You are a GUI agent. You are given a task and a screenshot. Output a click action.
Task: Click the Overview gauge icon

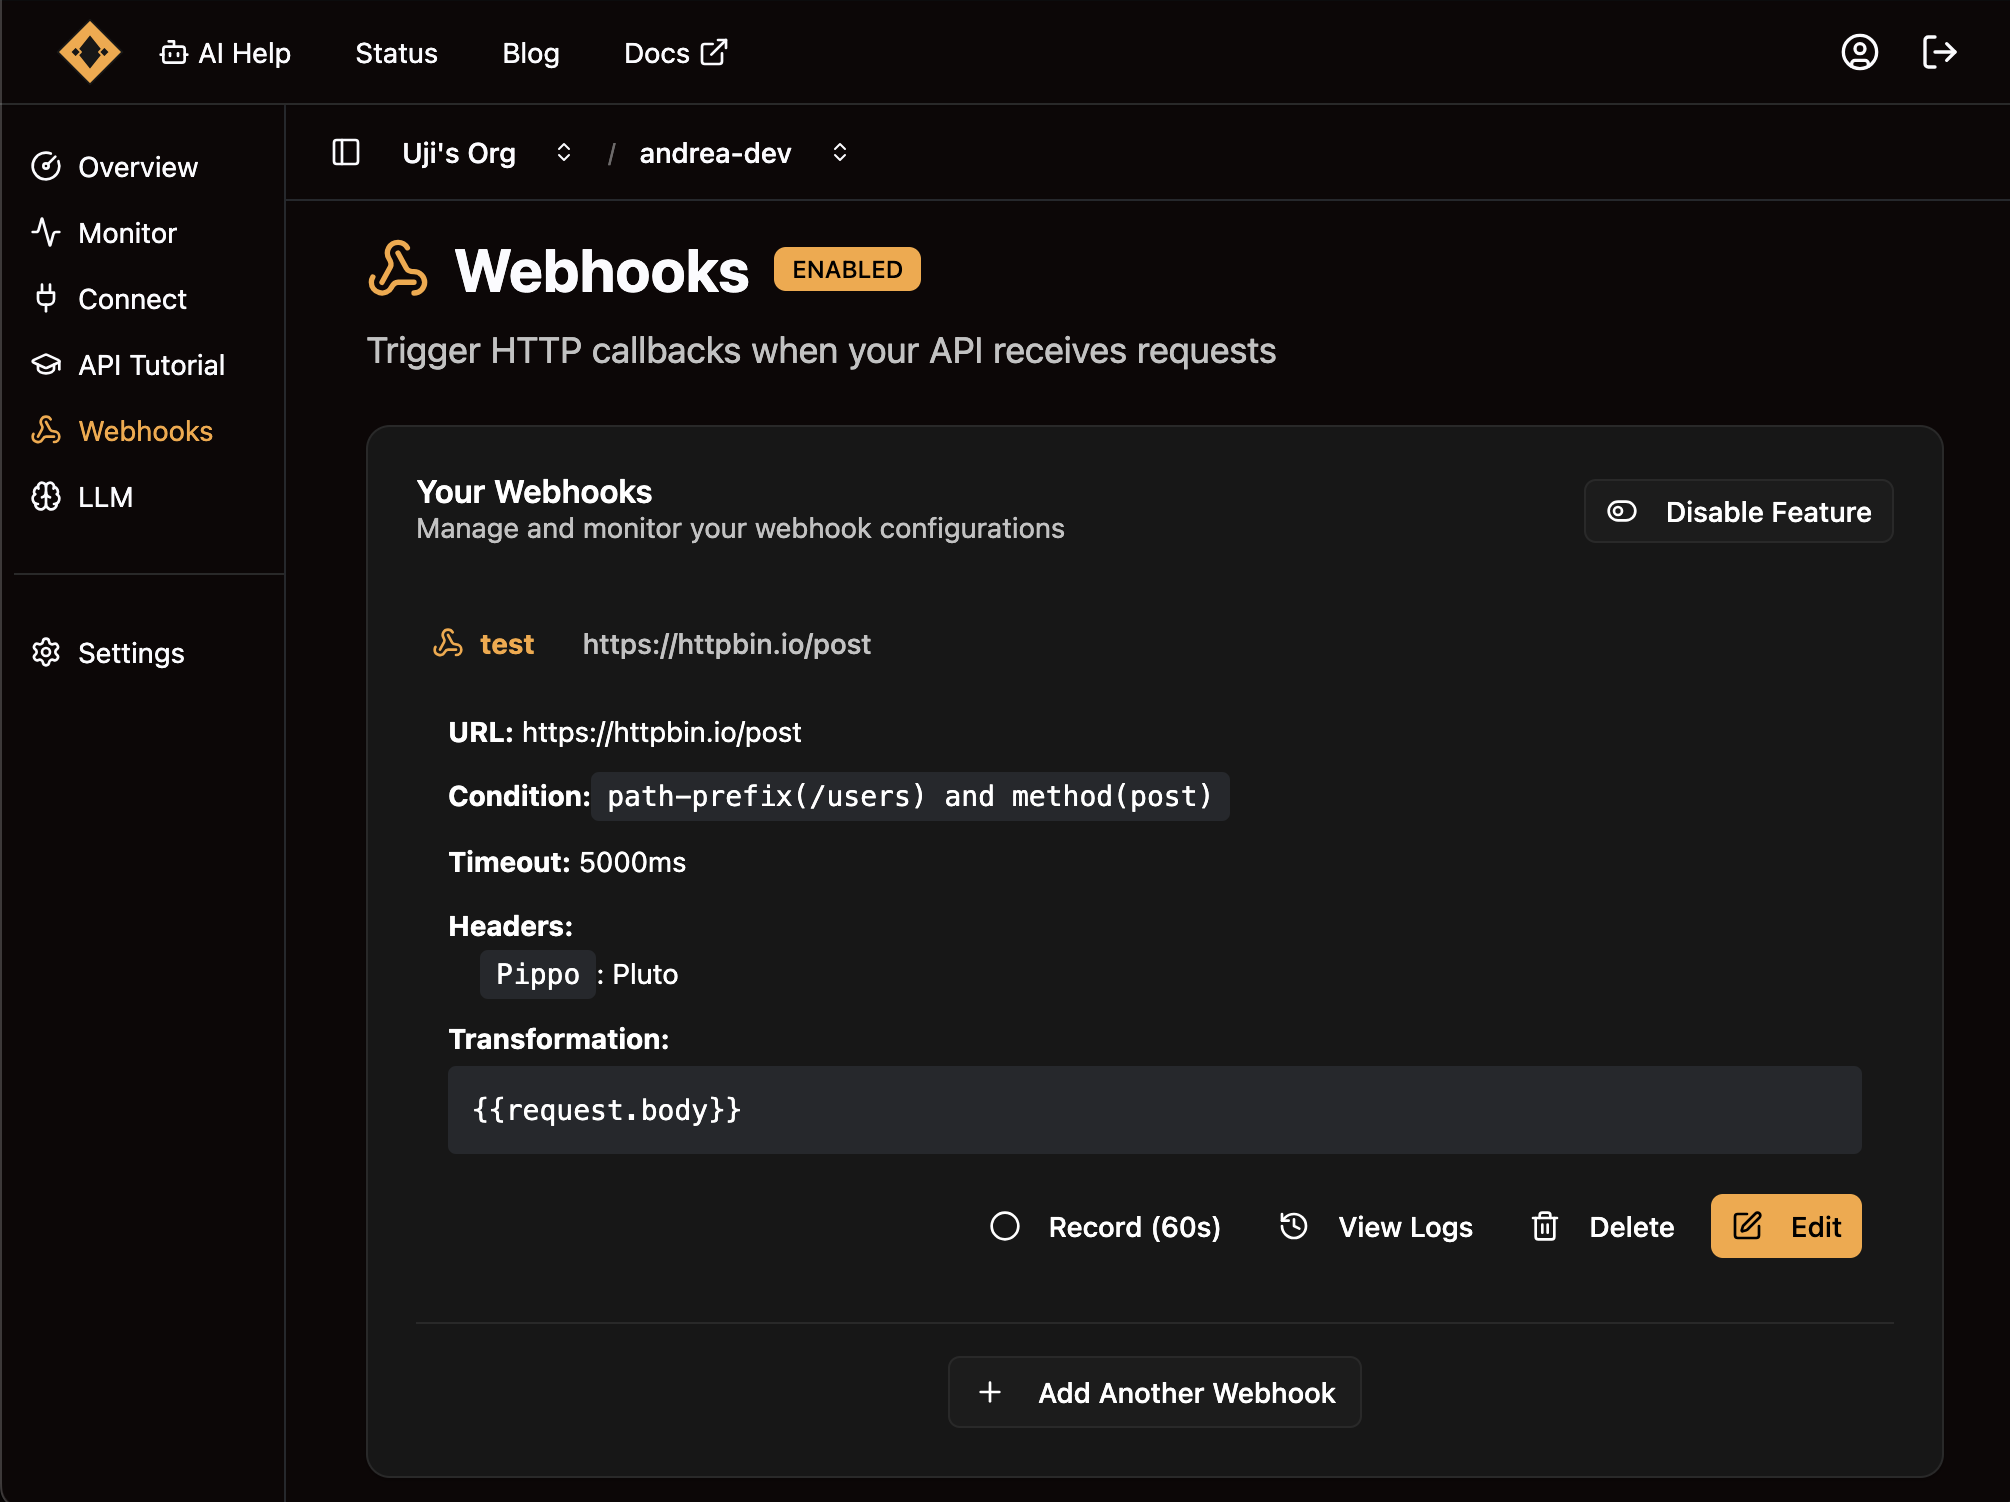click(x=46, y=166)
